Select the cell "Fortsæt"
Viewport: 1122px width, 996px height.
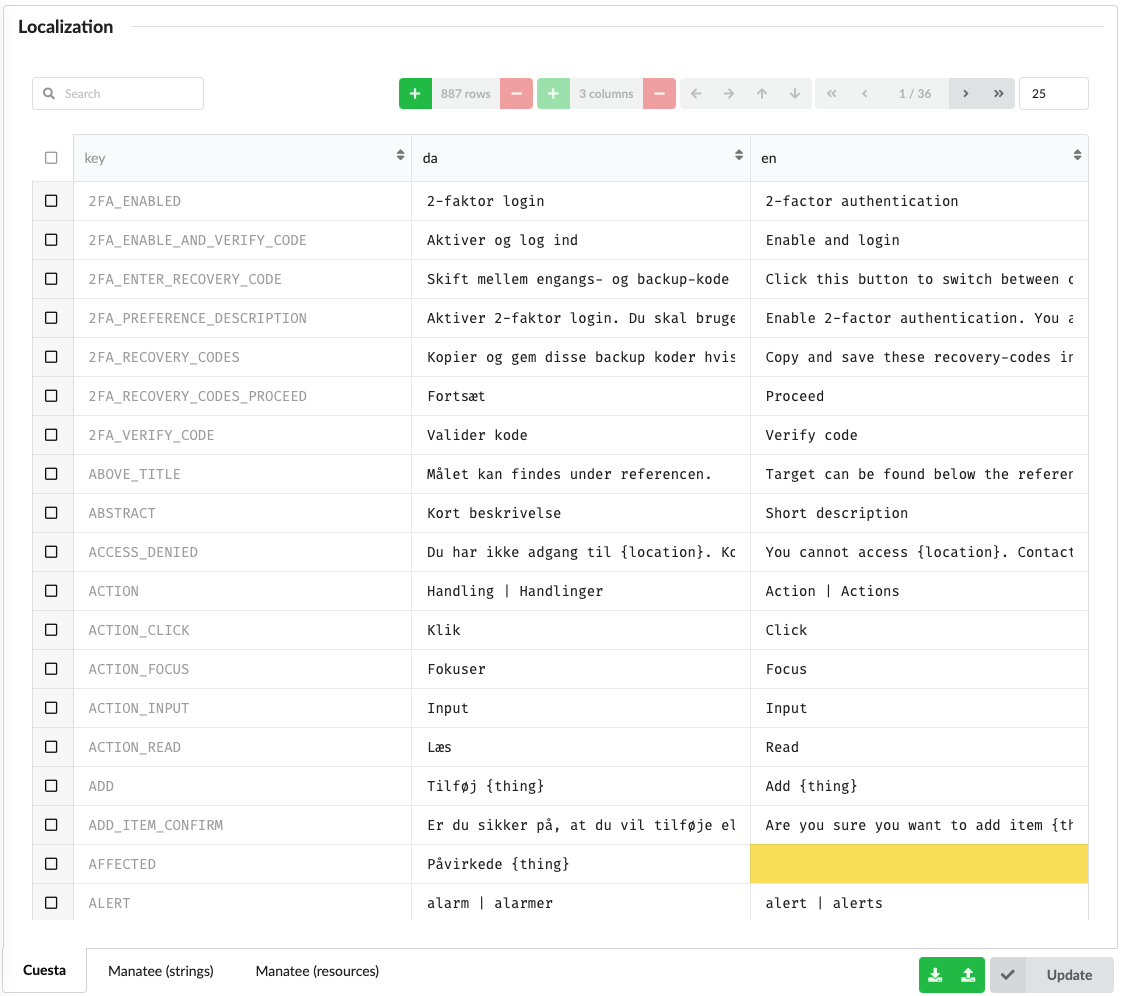pyautogui.click(x=581, y=396)
